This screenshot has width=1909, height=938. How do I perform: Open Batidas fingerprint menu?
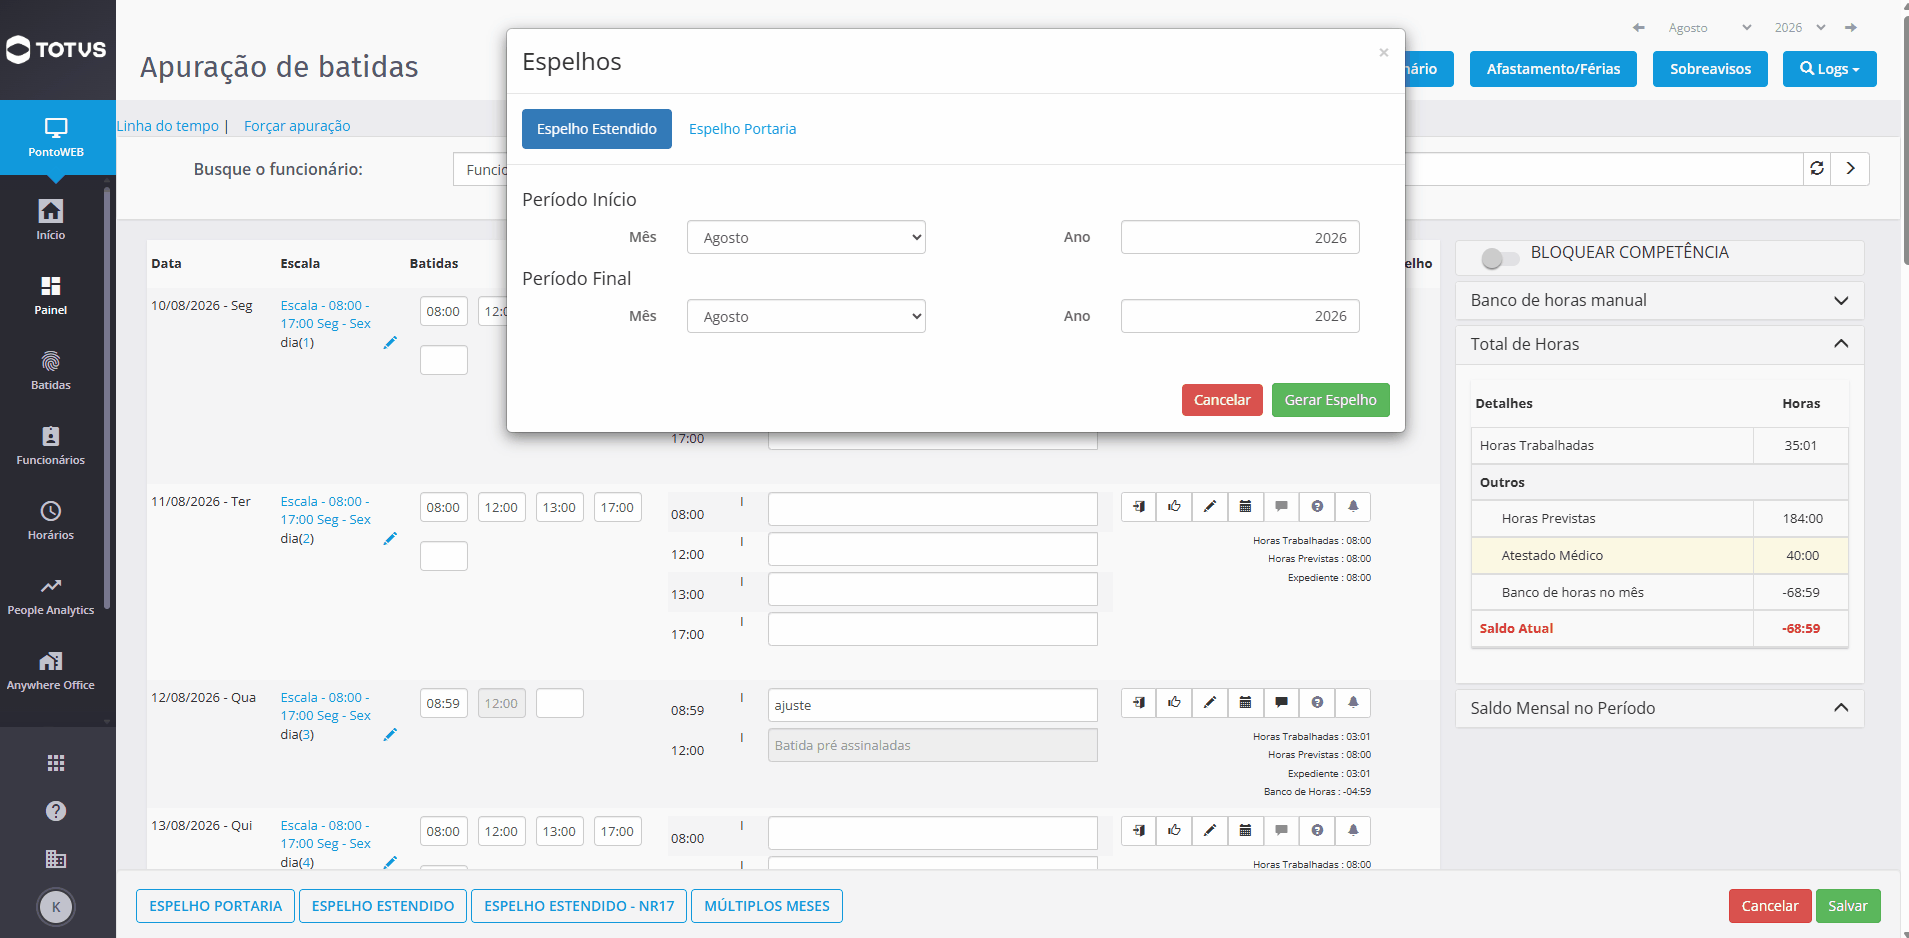[x=51, y=370]
